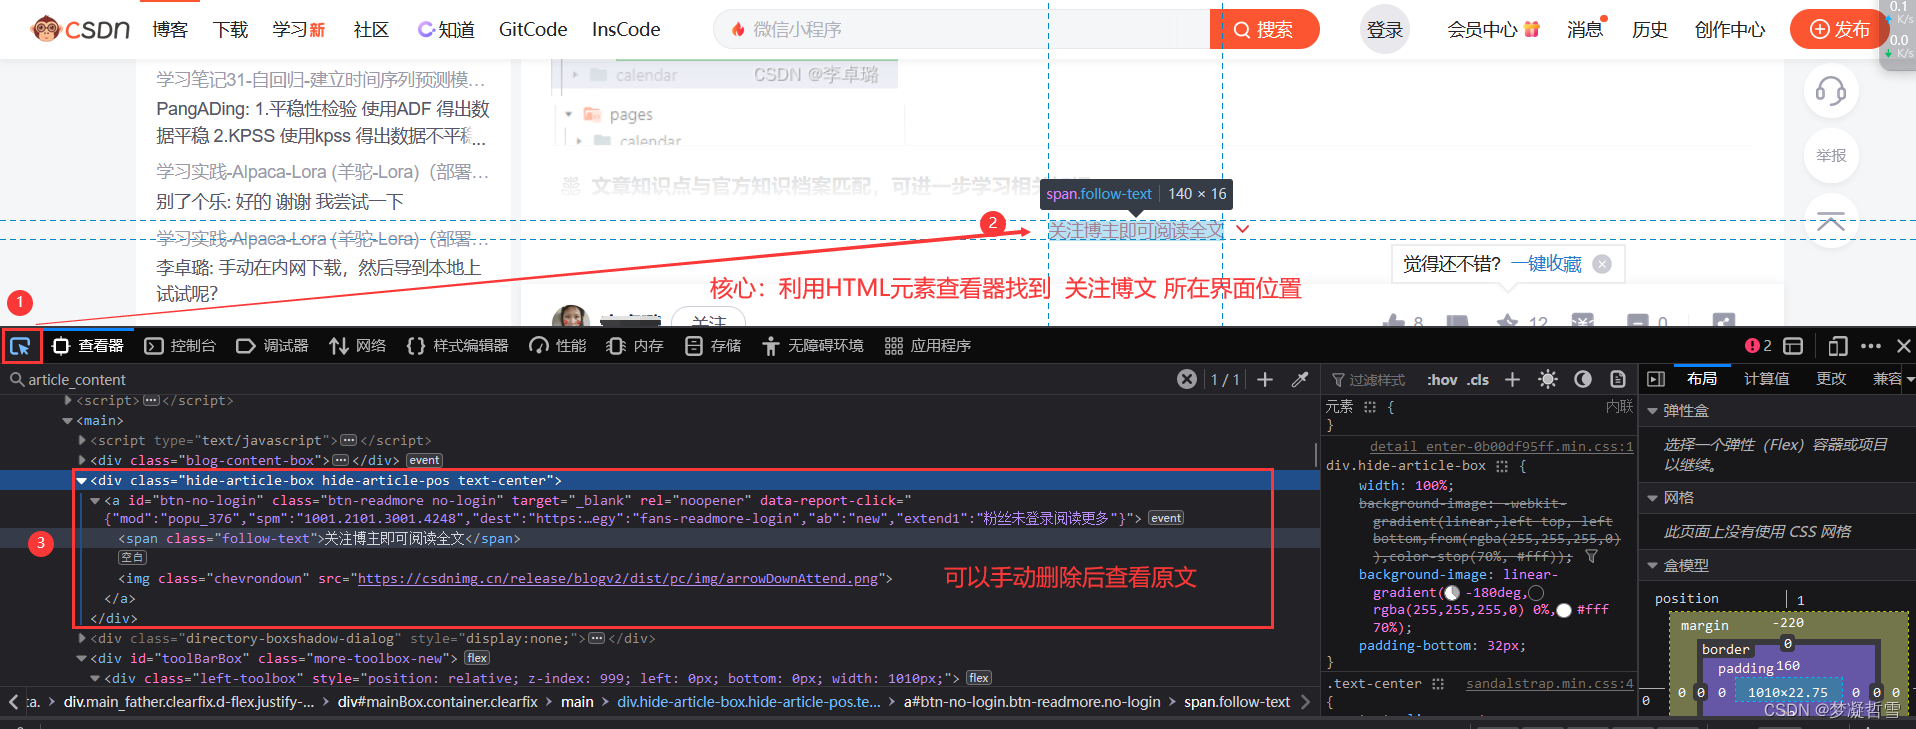Toggle flex badge on left-toolbox div
Screen dimensions: 1916x729
pos(979,678)
